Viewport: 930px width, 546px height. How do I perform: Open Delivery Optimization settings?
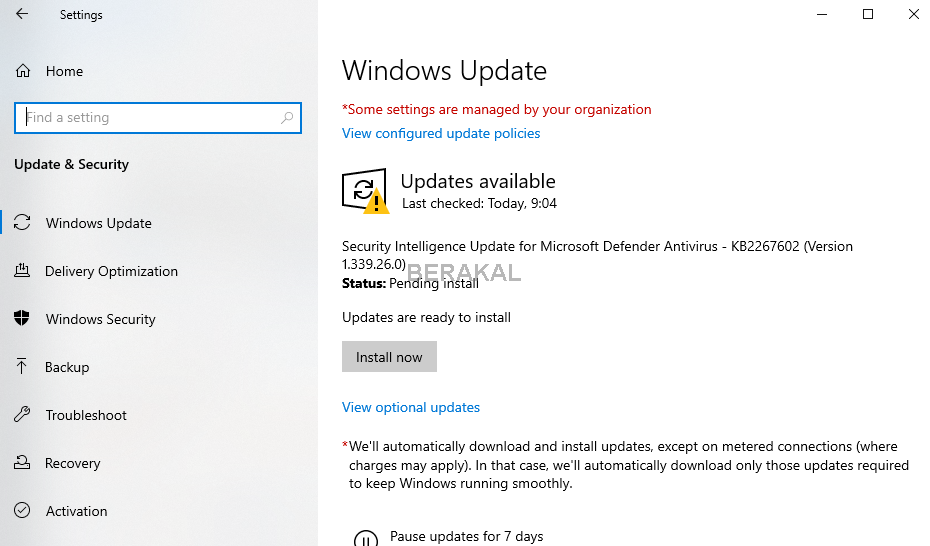point(112,272)
